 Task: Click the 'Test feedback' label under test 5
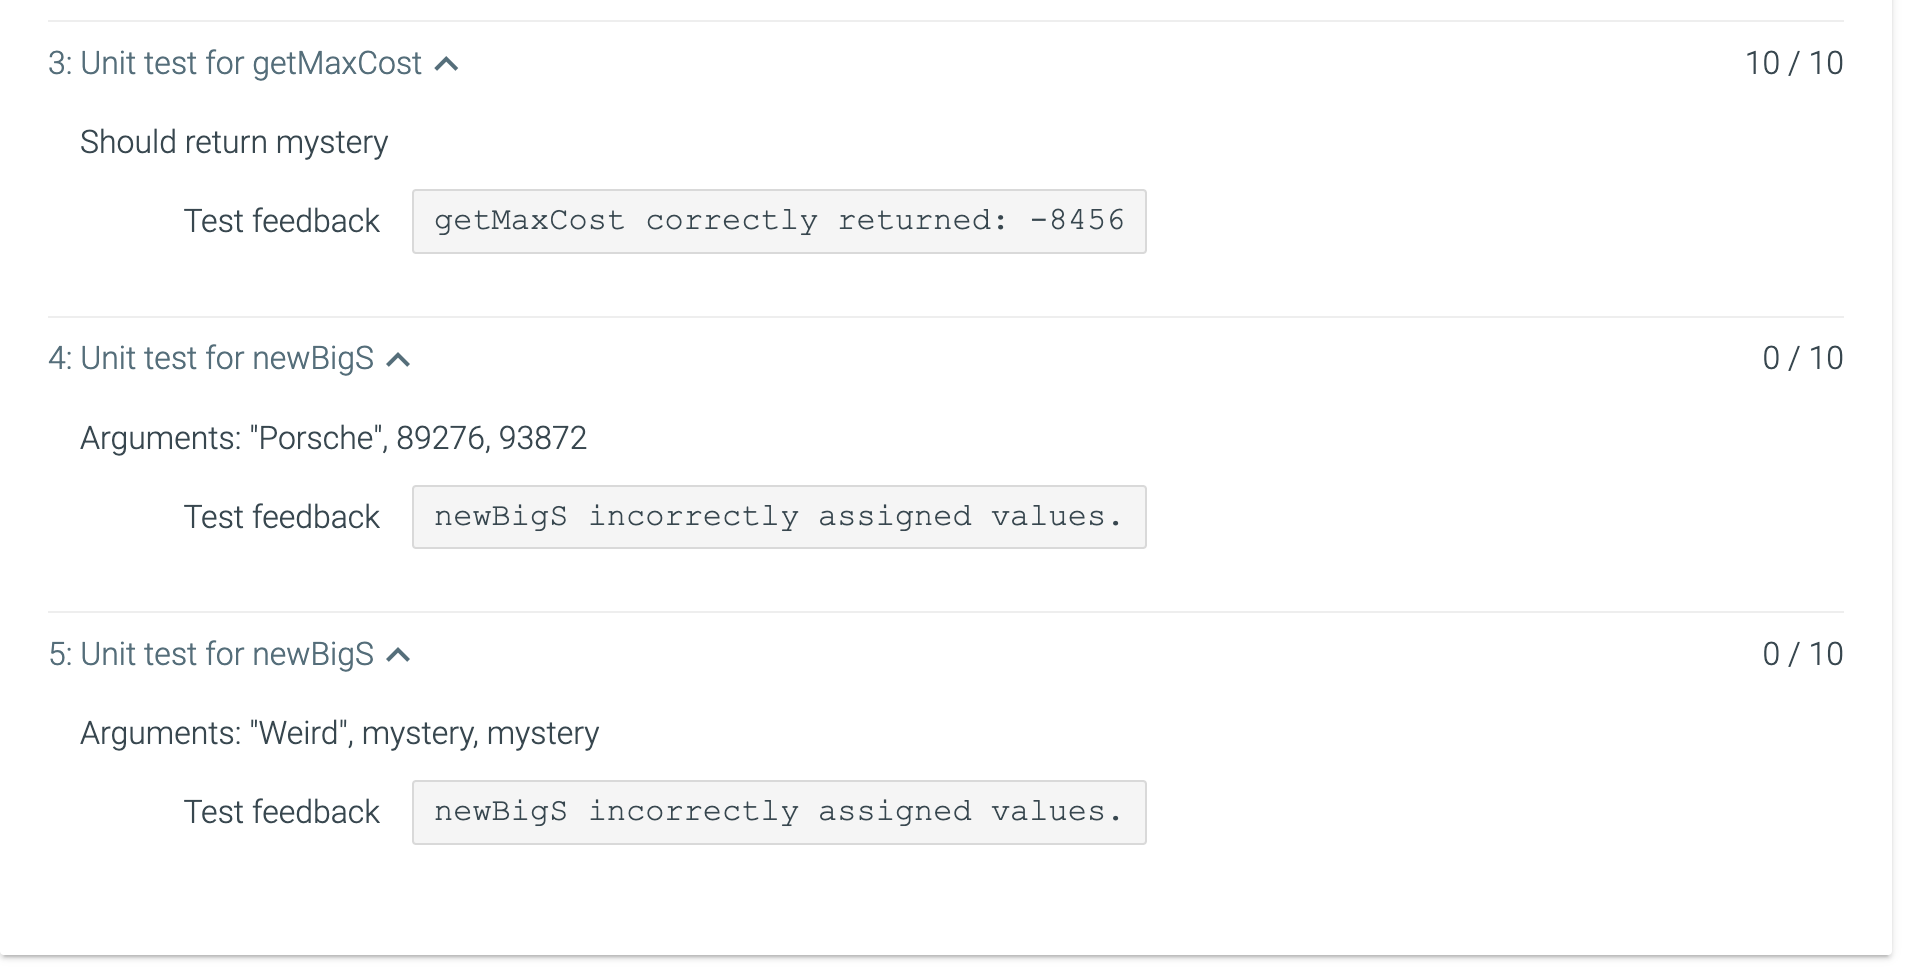pyautogui.click(x=281, y=812)
